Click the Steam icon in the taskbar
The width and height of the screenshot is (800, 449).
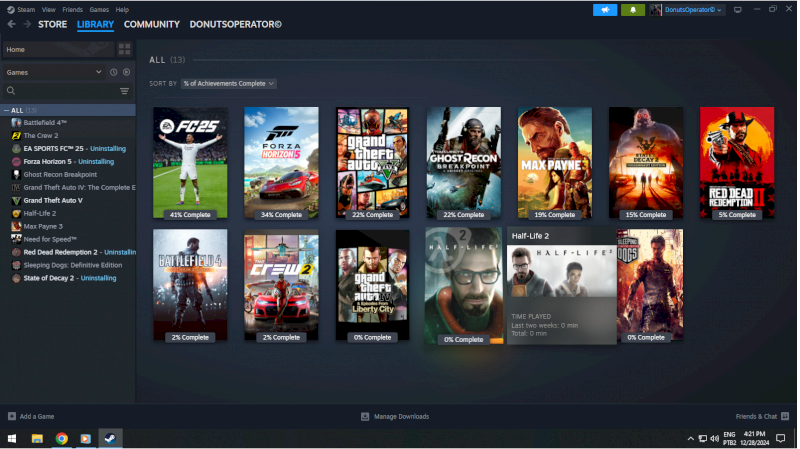click(x=110, y=438)
